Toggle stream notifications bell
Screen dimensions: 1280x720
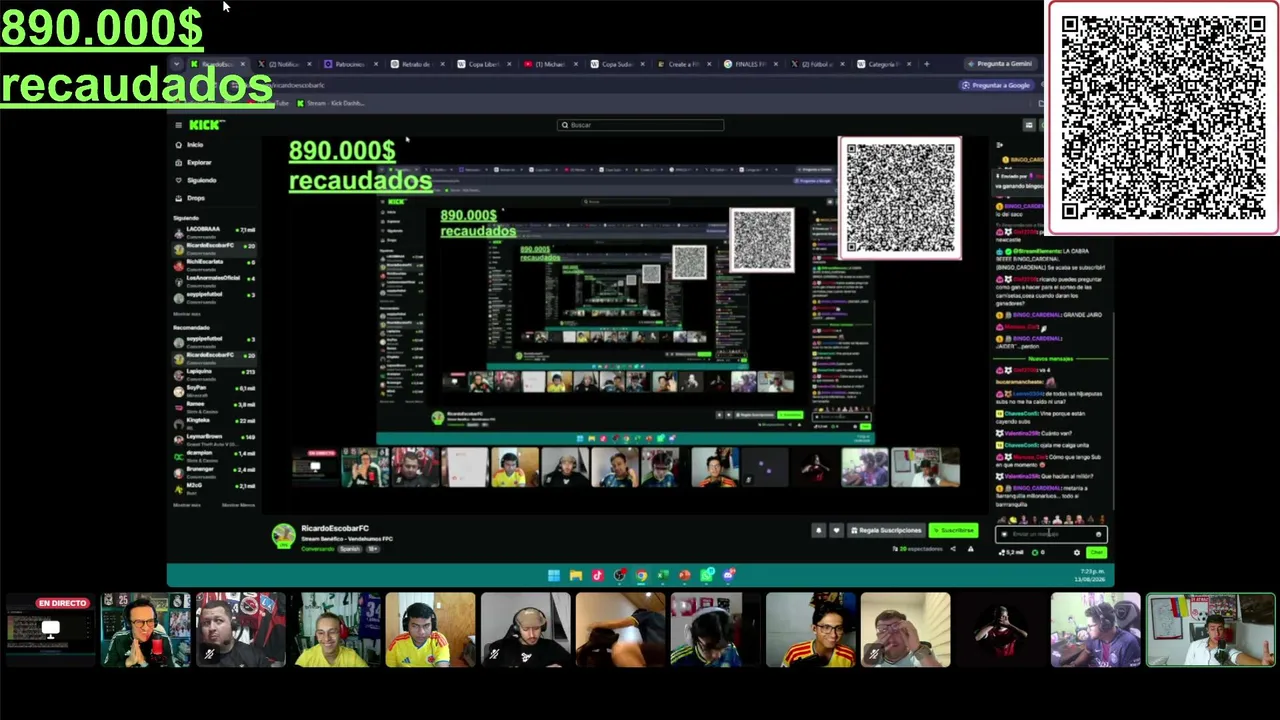819,531
